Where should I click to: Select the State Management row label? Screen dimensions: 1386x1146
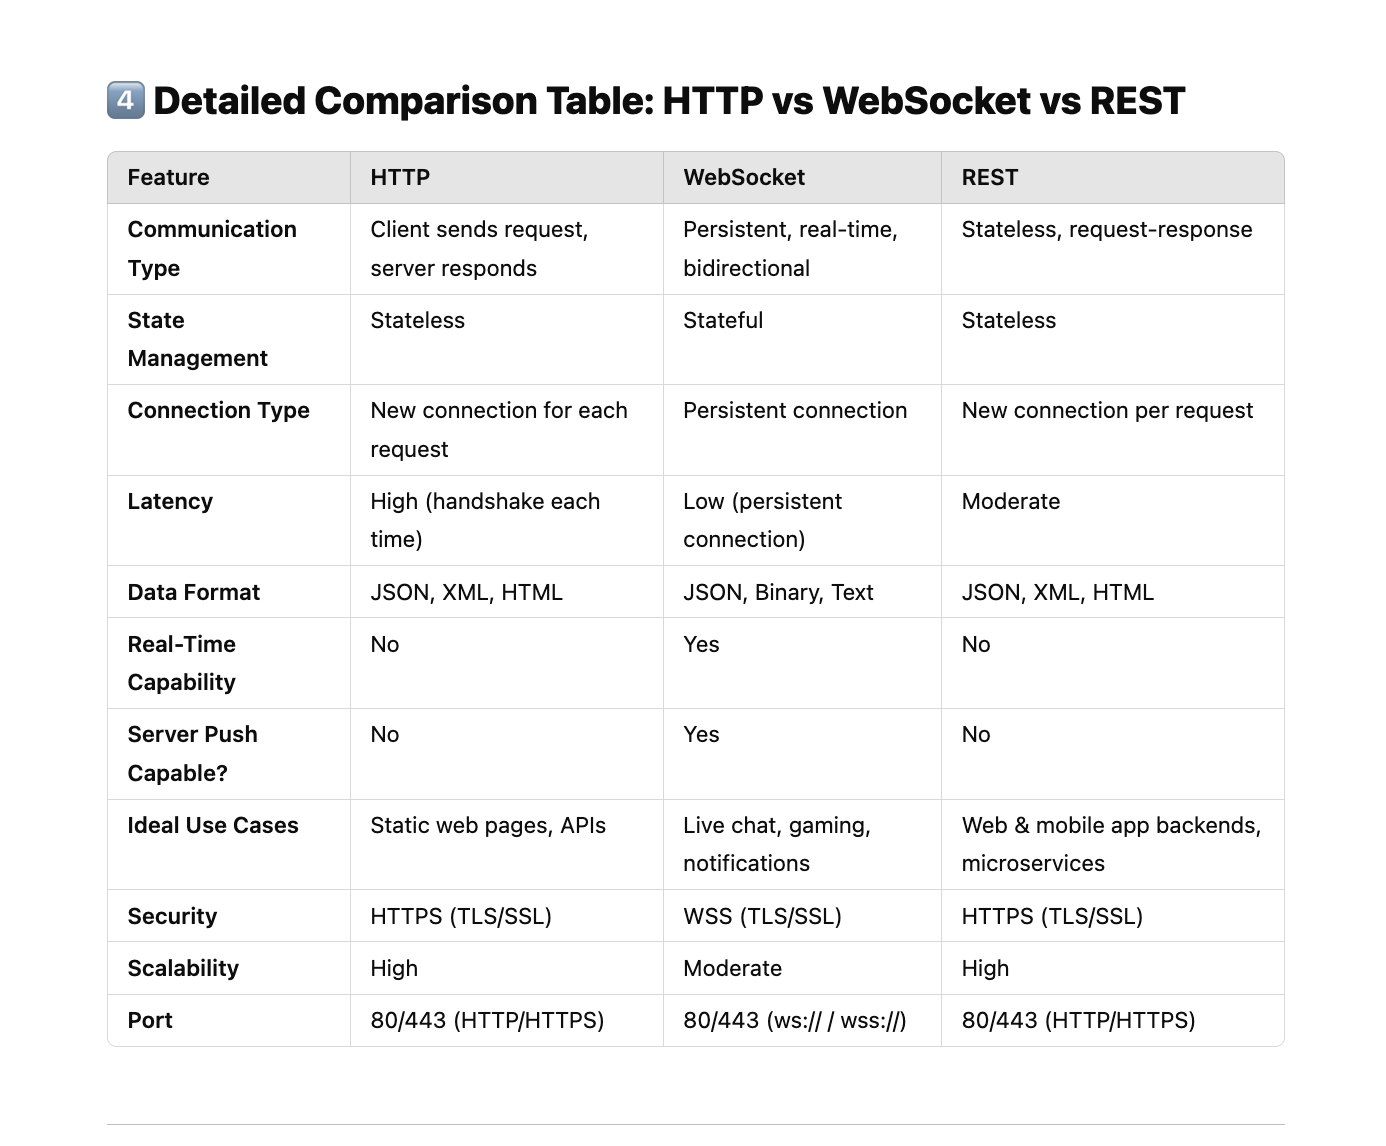coord(197,339)
